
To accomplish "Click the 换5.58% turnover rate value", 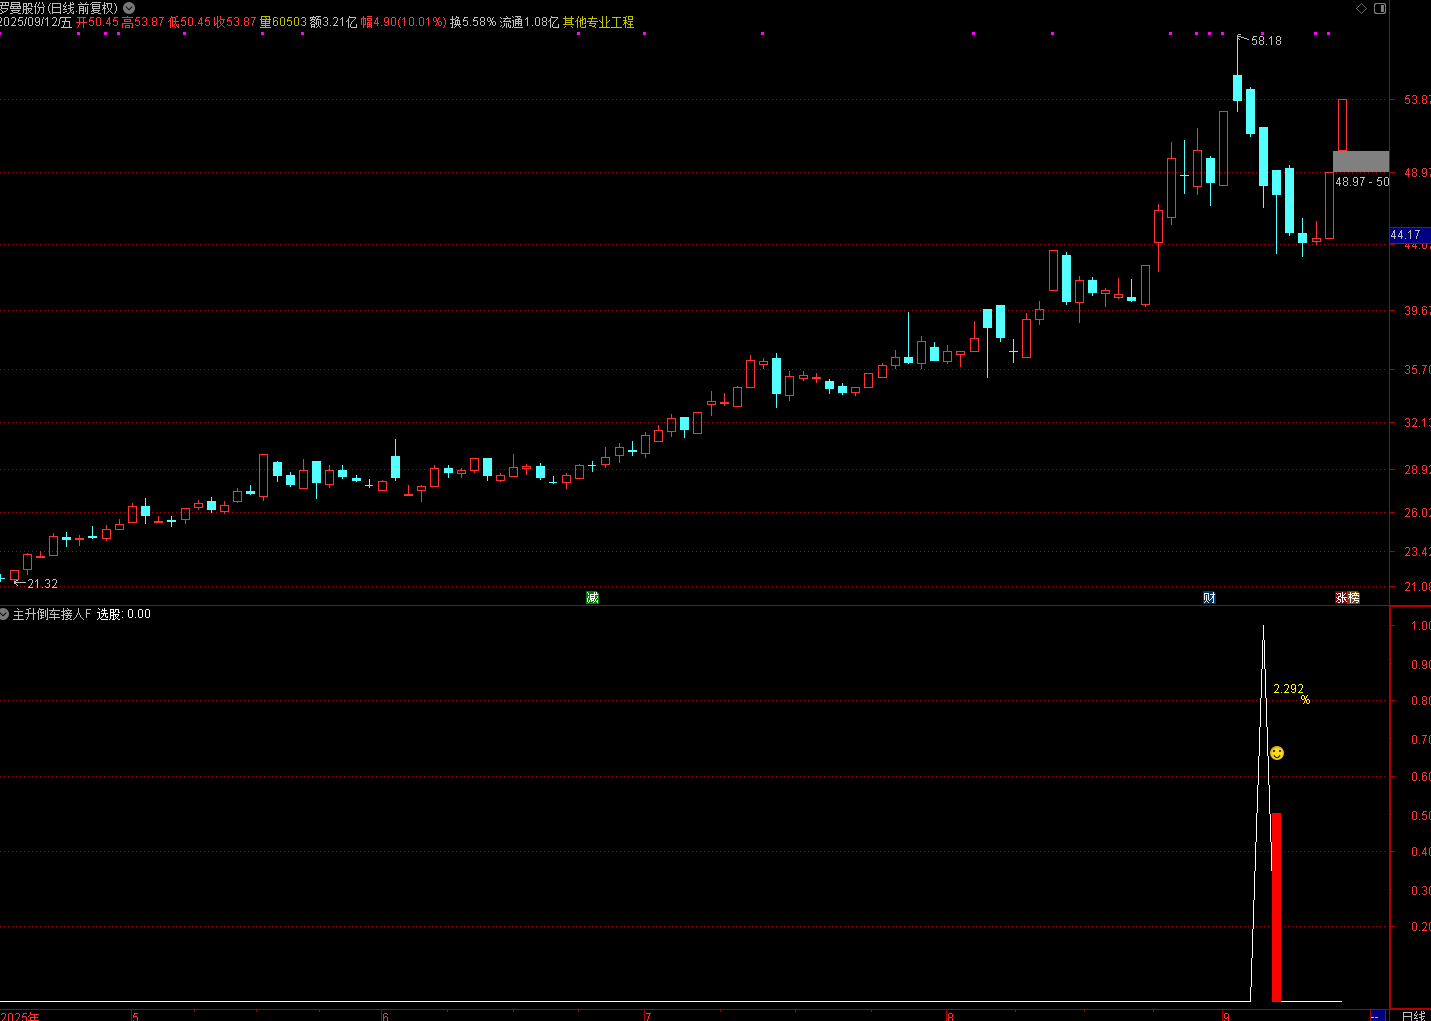I will click(473, 22).
